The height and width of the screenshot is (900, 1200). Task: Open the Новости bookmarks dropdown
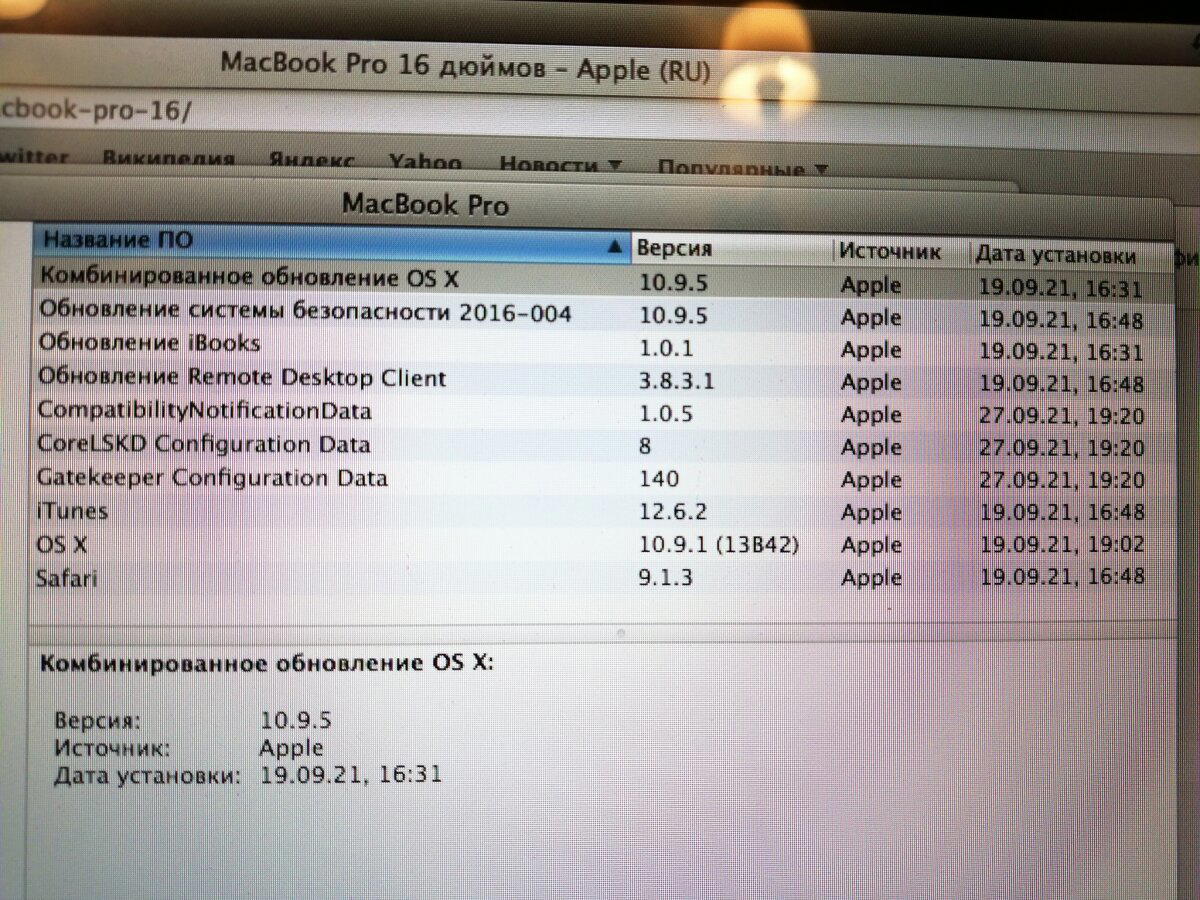point(559,164)
